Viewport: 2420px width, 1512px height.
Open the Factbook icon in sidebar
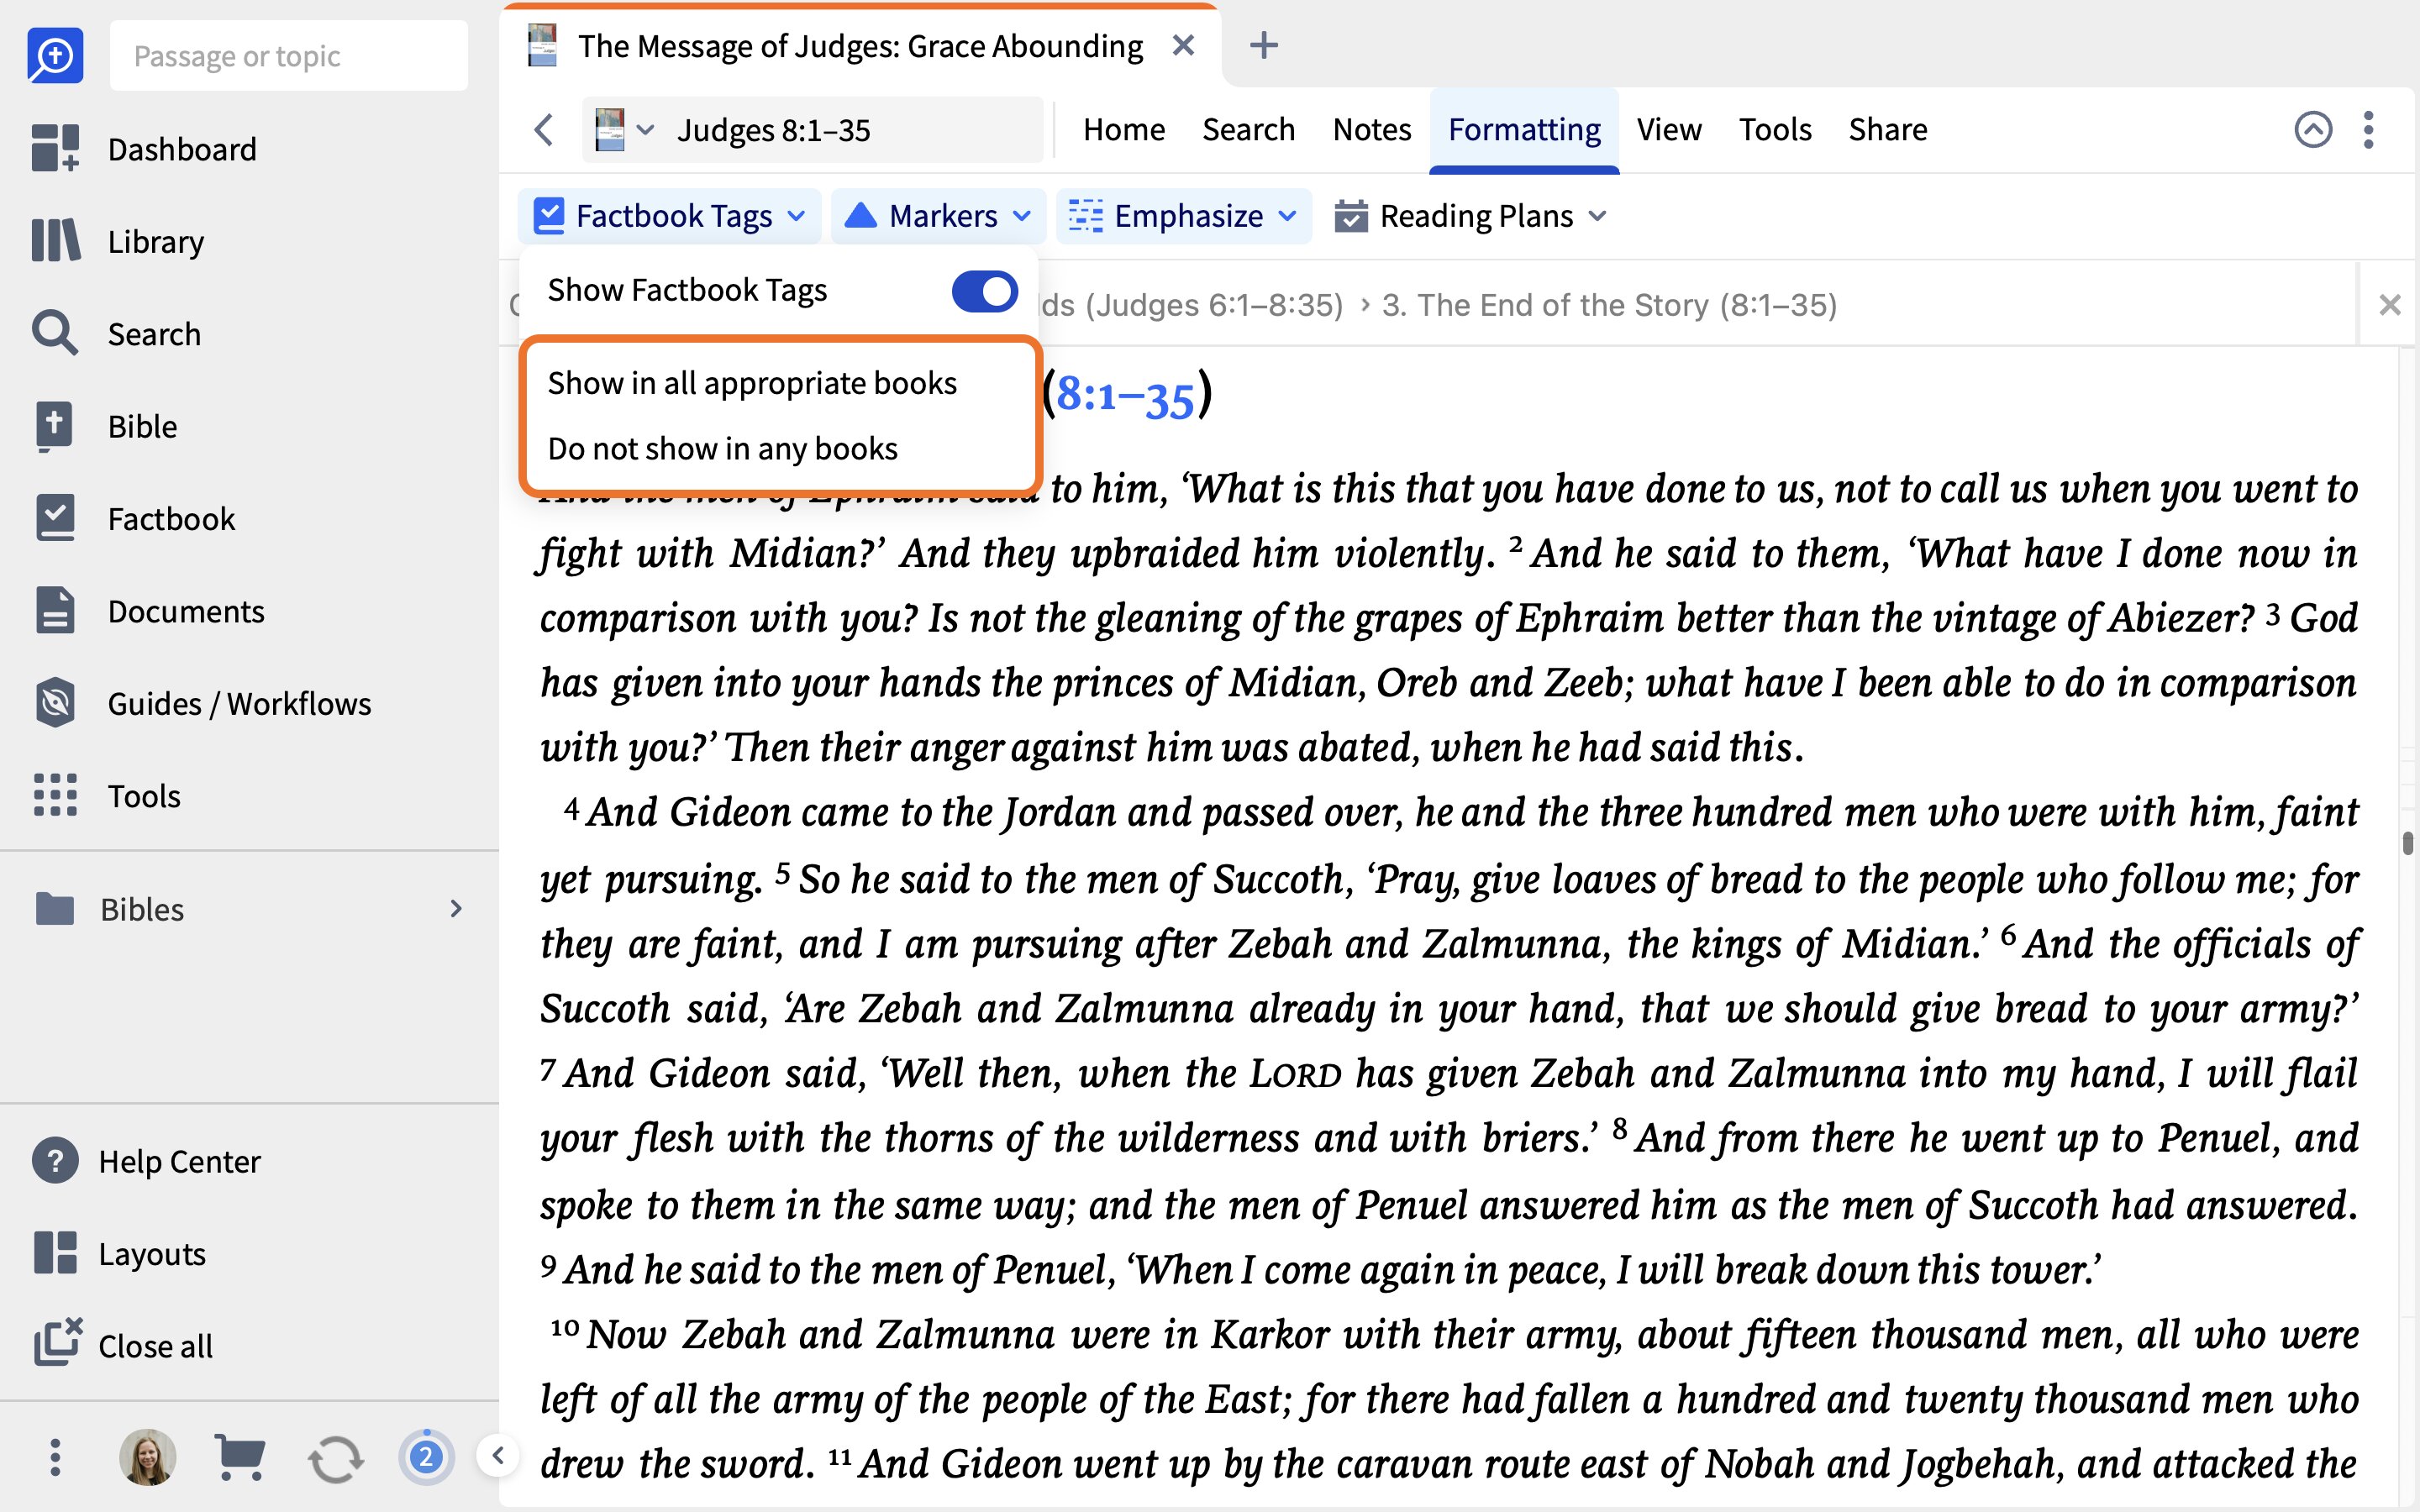[x=54, y=518]
